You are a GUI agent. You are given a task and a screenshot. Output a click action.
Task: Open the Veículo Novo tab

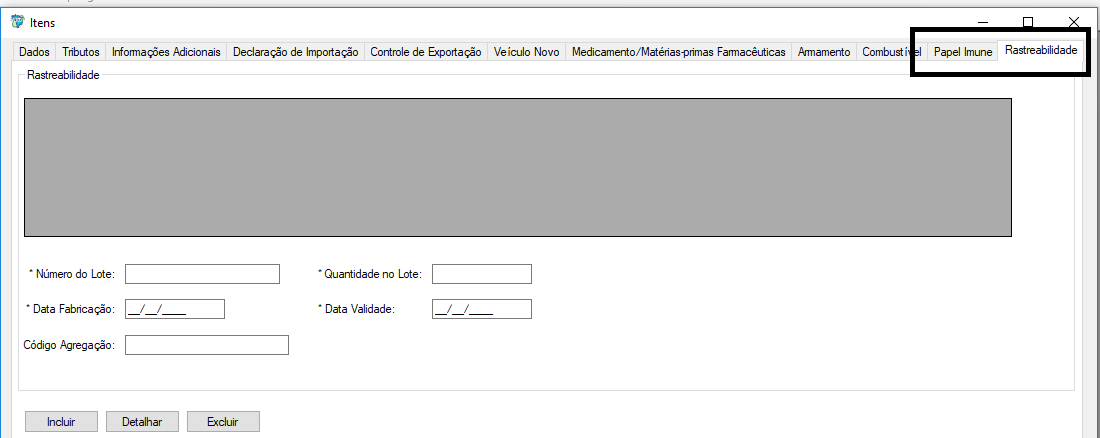click(x=527, y=52)
